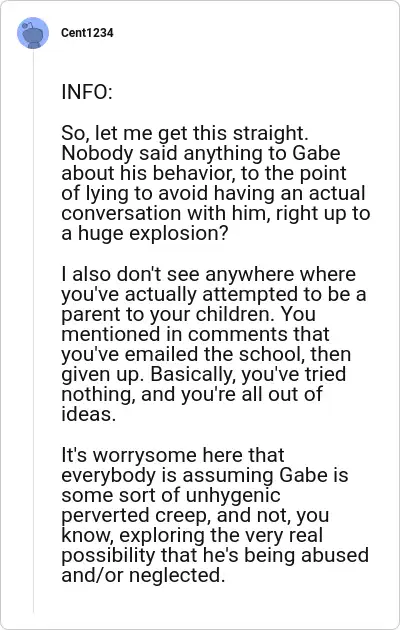Click the line 'parent to your children. You'

click(188, 314)
